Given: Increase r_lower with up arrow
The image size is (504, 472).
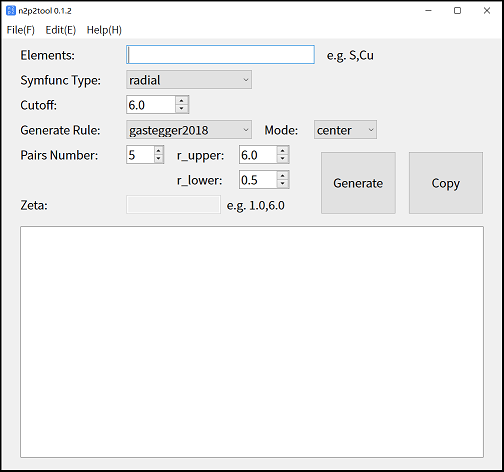Looking at the screenshot, I should coord(283,176).
